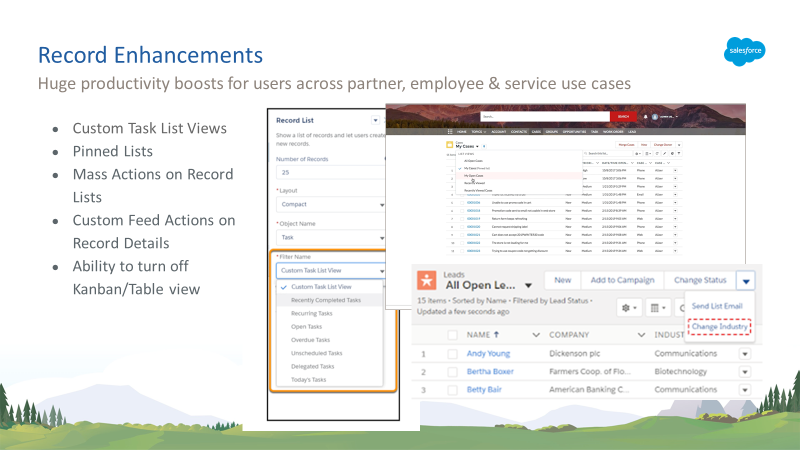Image resolution: width=800 pixels, height=450 pixels.
Task: Open the notifications bell in community header
Action: (x=645, y=116)
